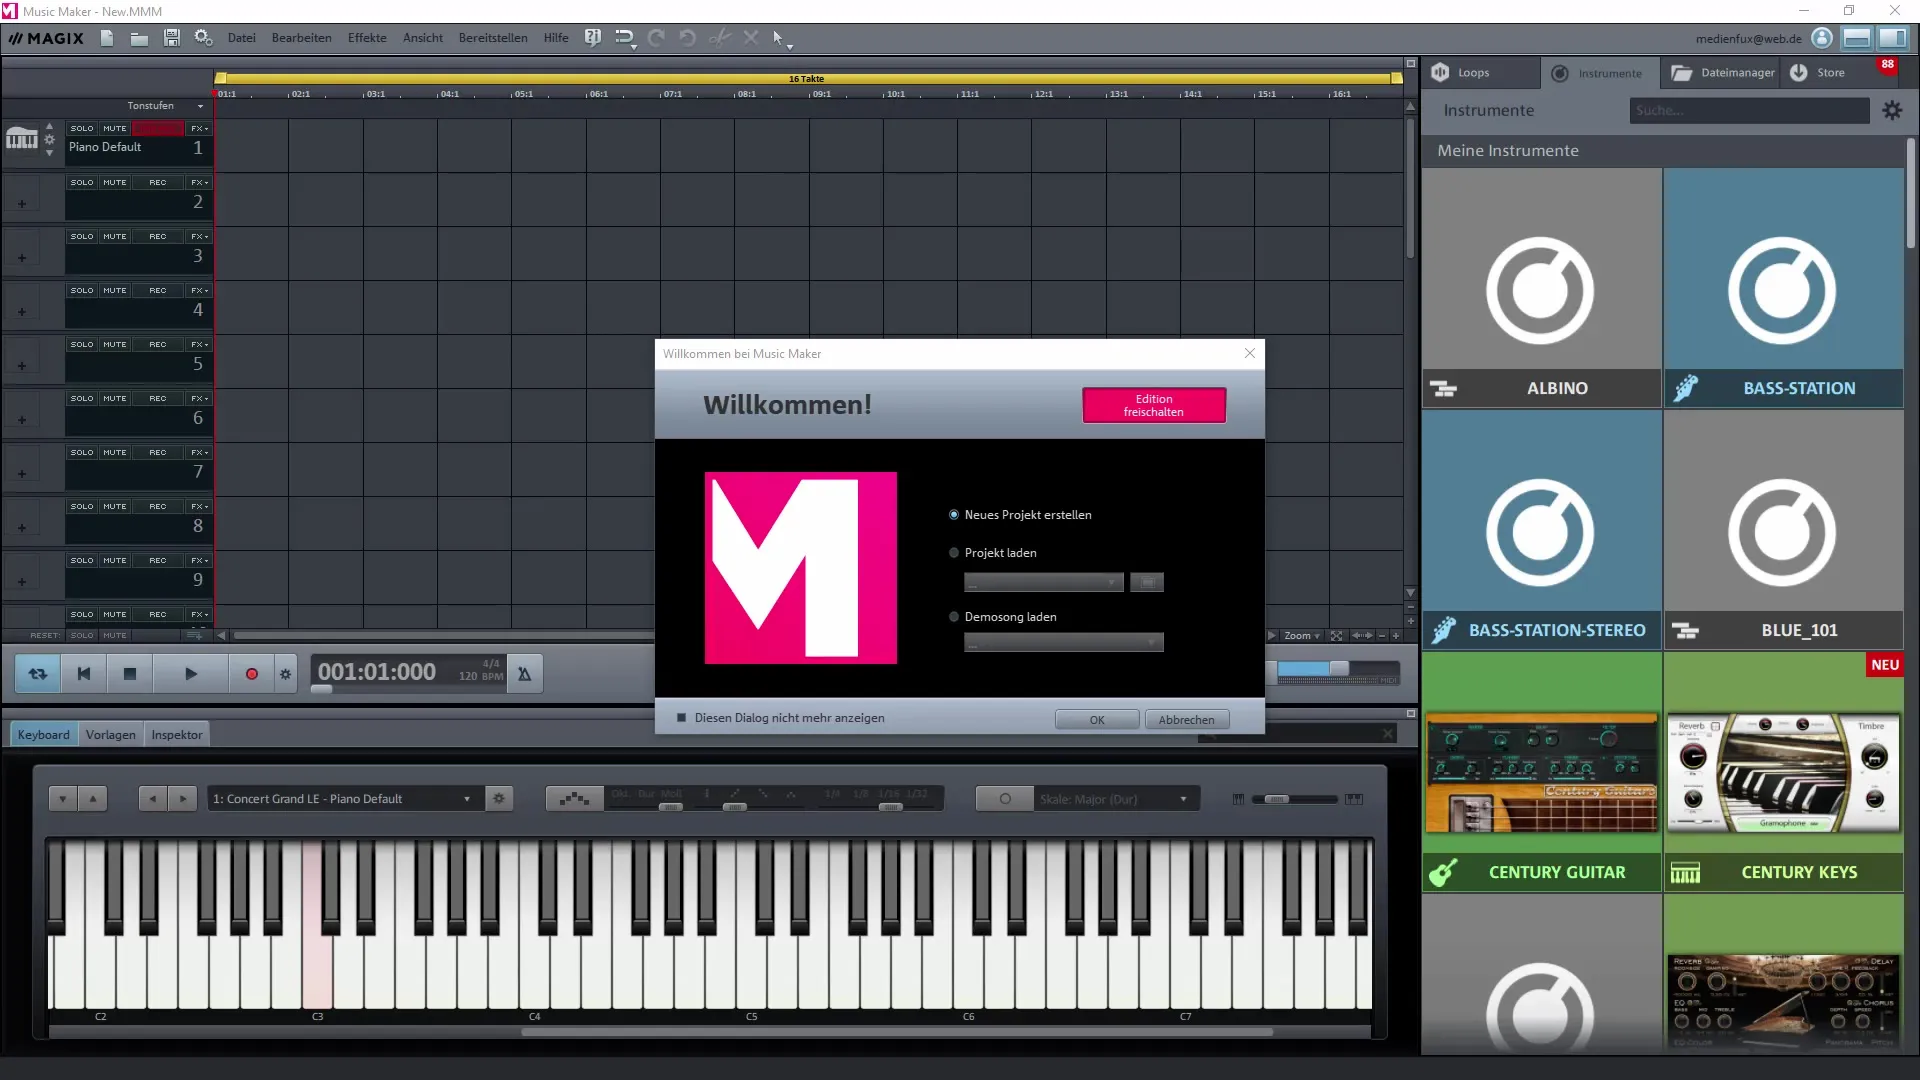This screenshot has width=1920, height=1080.
Task: Click Abbrechen in the welcome dialog
Action: (1186, 720)
